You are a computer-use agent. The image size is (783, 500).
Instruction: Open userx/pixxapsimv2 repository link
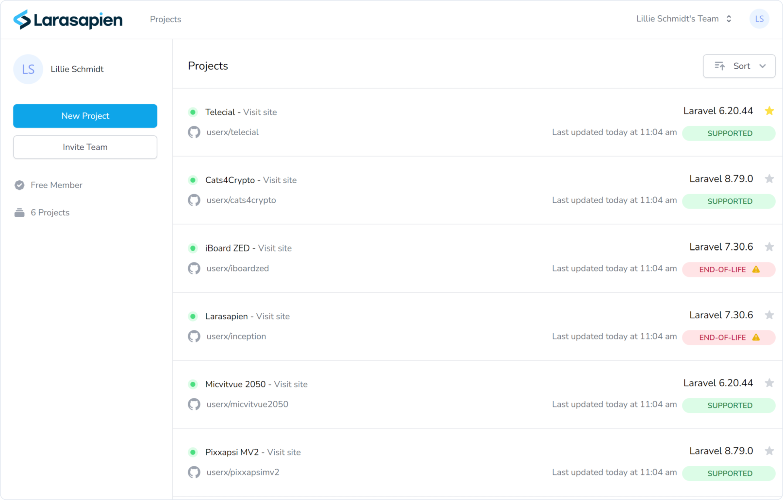pos(243,472)
